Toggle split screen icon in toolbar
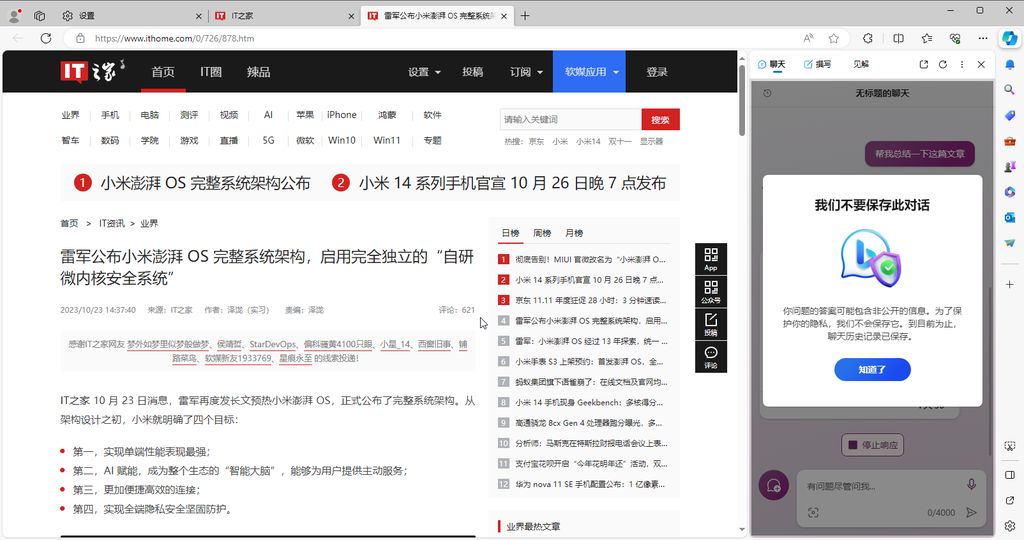Image resolution: width=1024 pixels, height=540 pixels. pos(899,38)
